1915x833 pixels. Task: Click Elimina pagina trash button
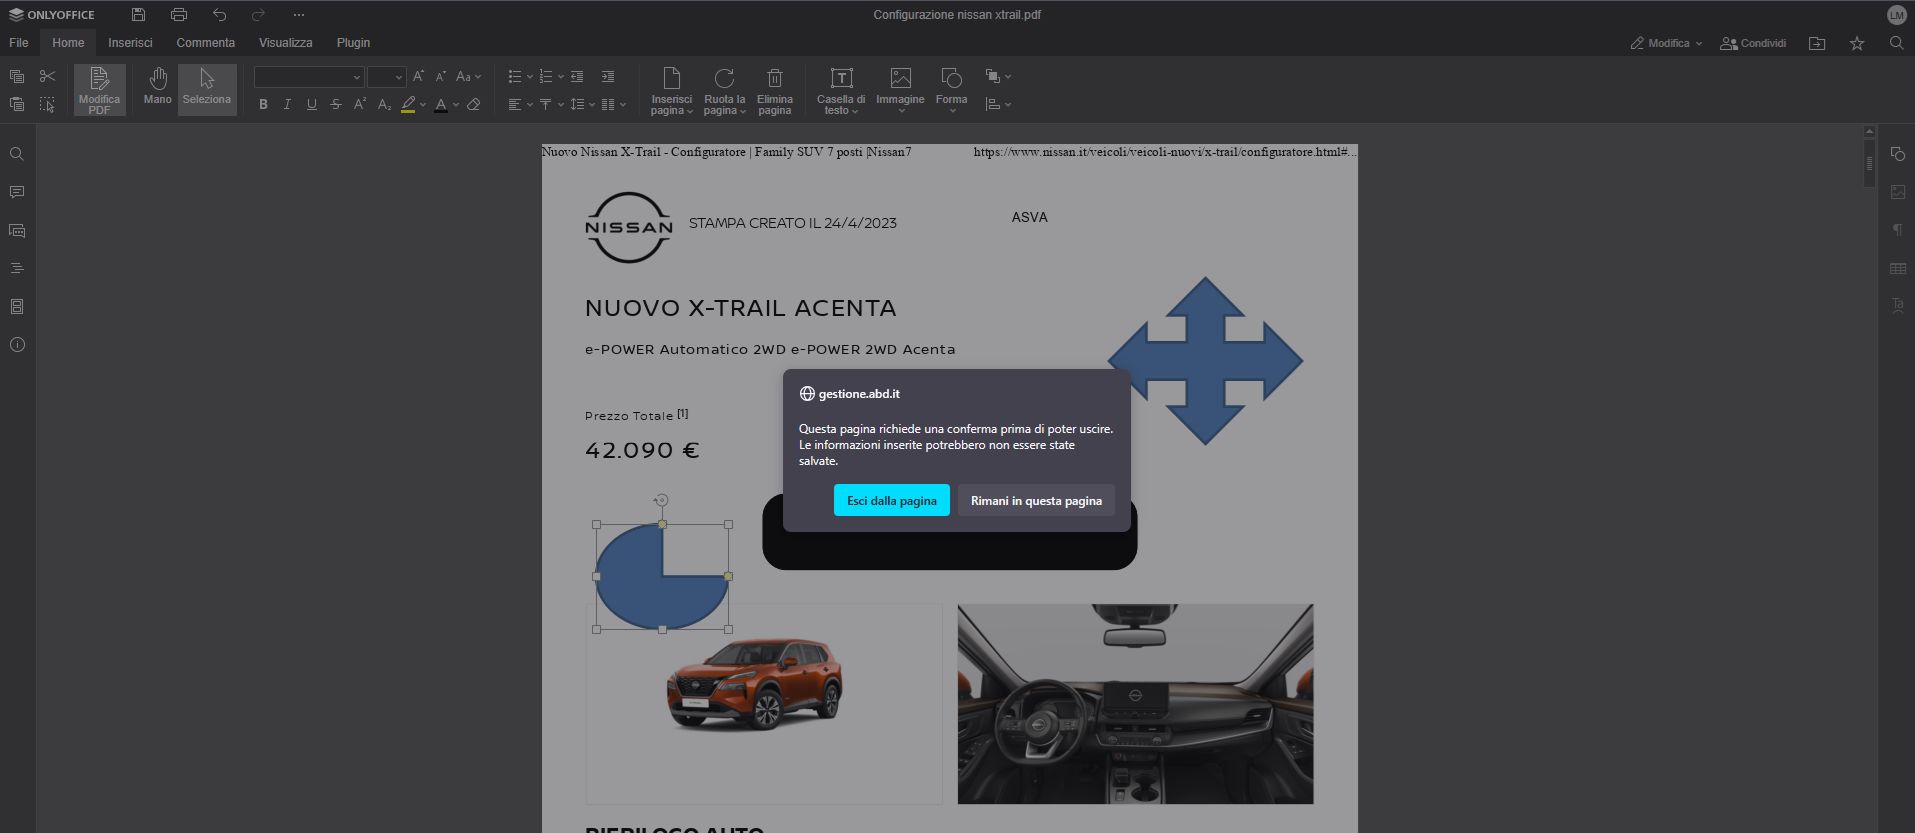775,91
